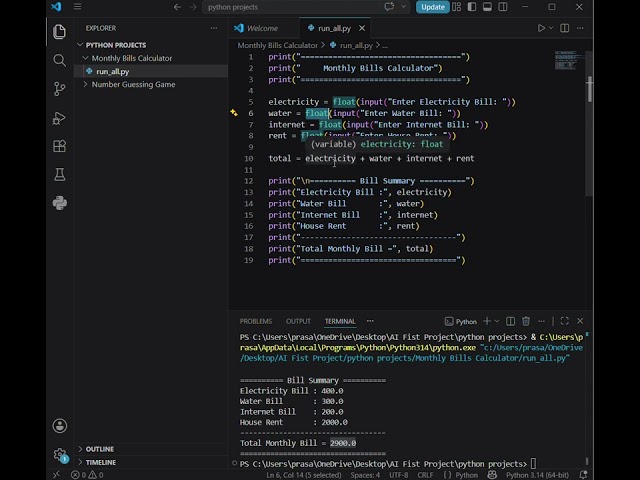The height and width of the screenshot is (480, 640).
Task: Open the Extensions view
Action: (60, 146)
